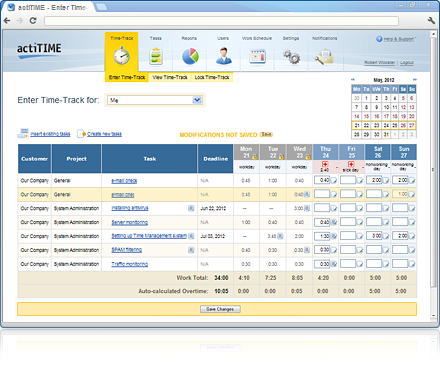Select May 15 in the mini calendar

tap(366, 116)
